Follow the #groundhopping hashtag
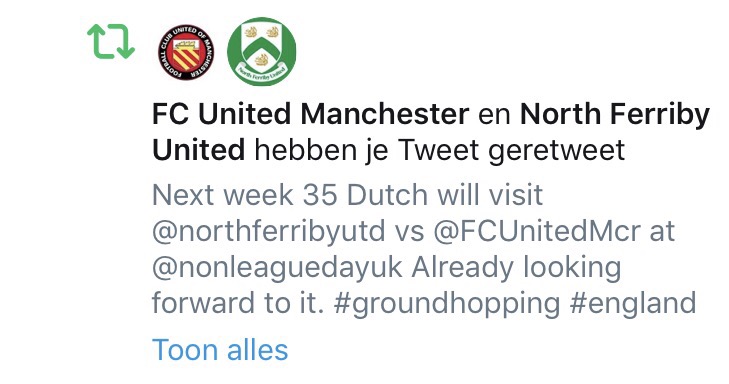Image resolution: width=729 pixels, height=384 pixels. 447,304
